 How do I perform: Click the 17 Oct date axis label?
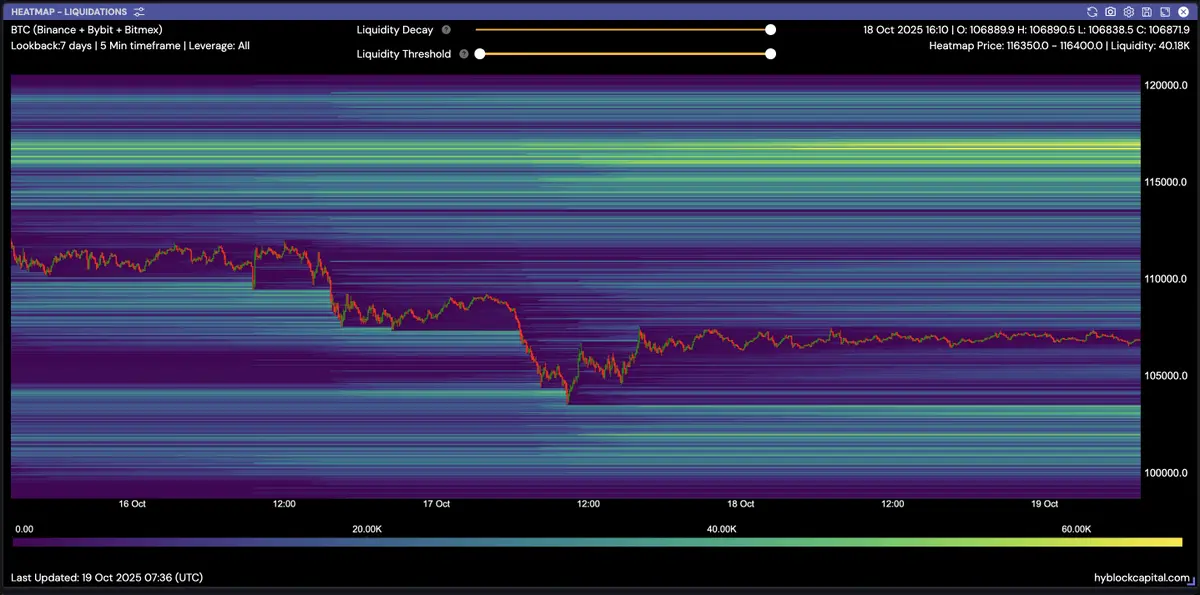tap(436, 504)
